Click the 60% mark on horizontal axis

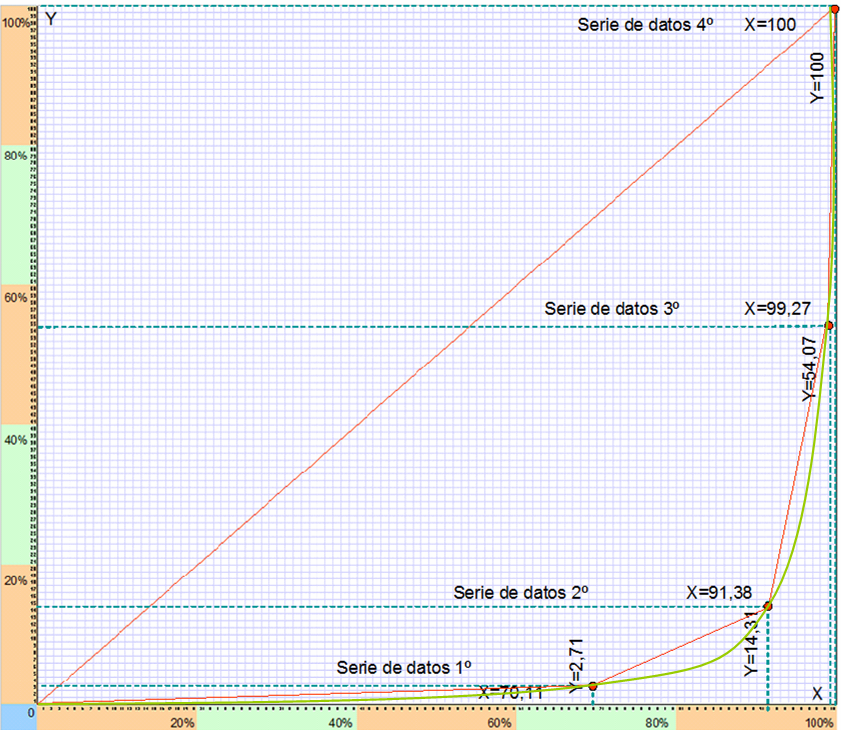pyautogui.click(x=500, y=722)
